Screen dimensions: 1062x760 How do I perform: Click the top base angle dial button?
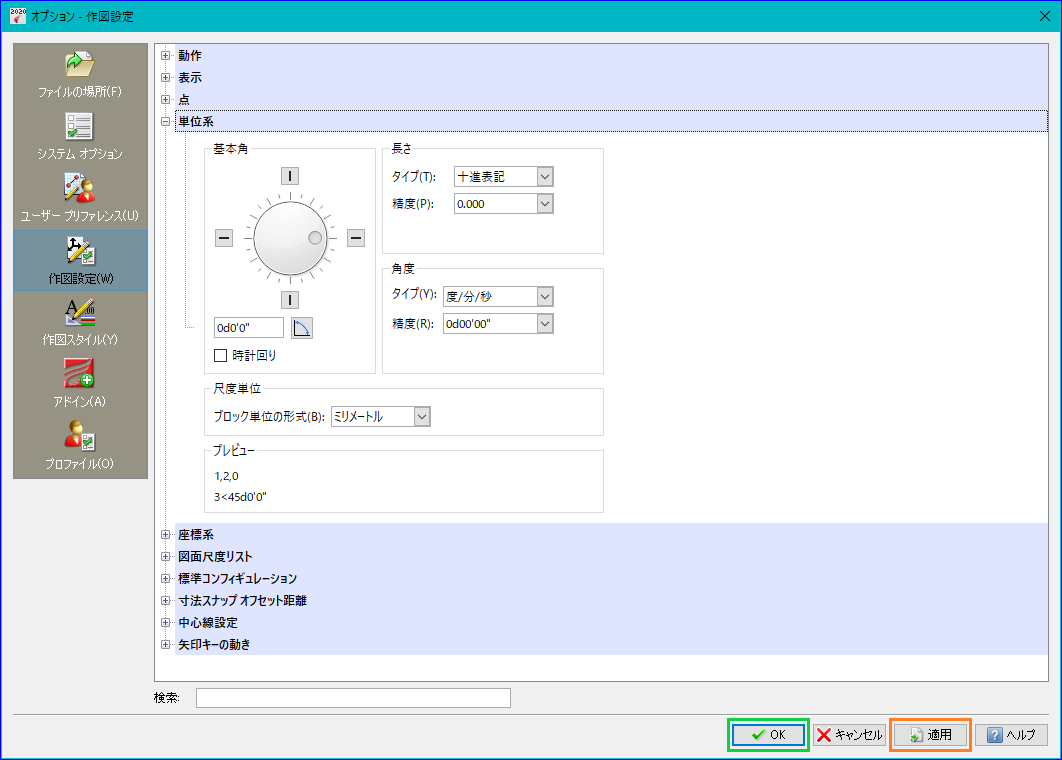pyautogui.click(x=290, y=176)
